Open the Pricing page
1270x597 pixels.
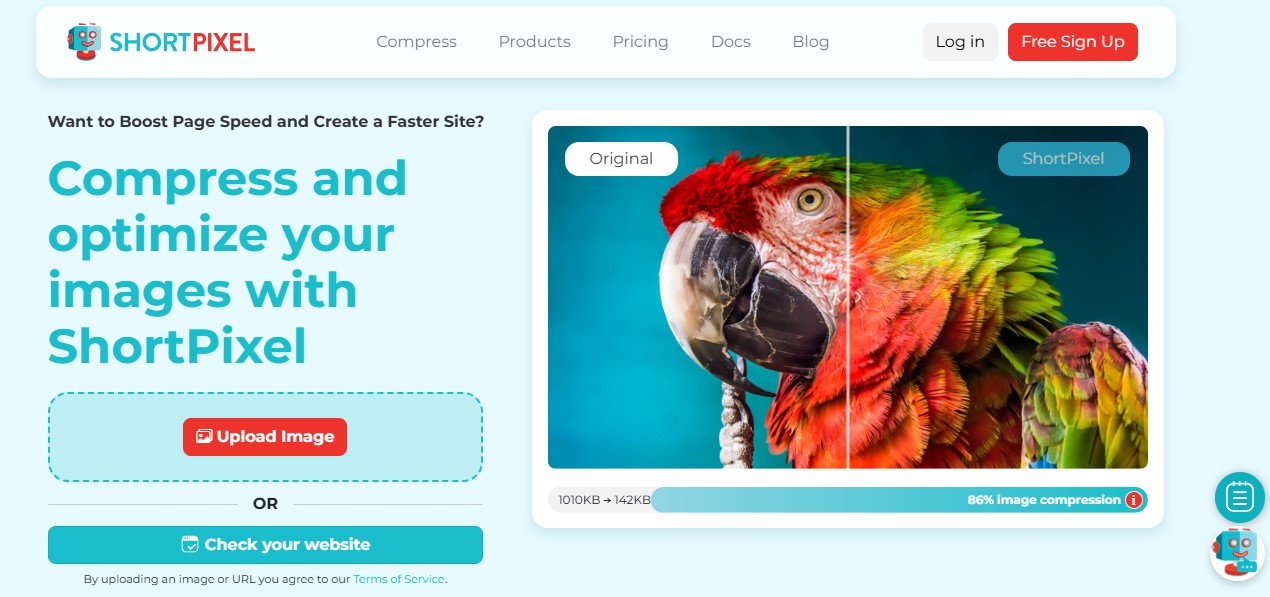click(640, 42)
